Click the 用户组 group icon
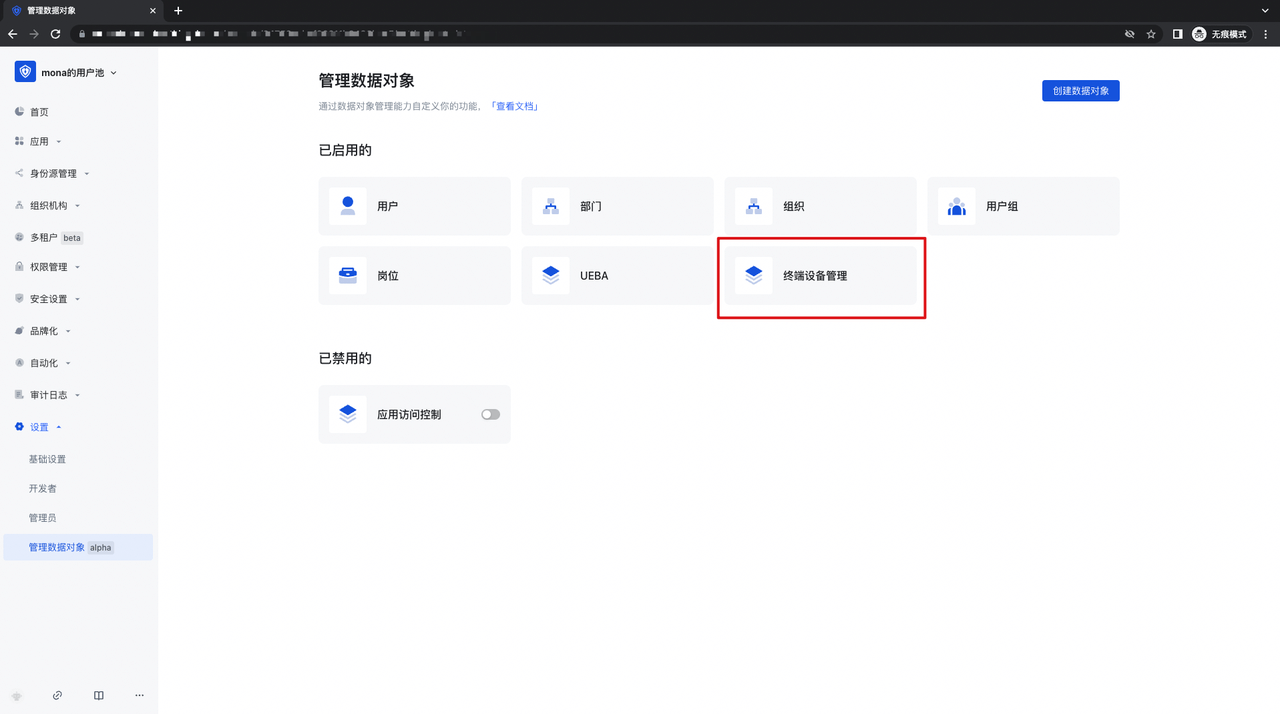 [956, 206]
